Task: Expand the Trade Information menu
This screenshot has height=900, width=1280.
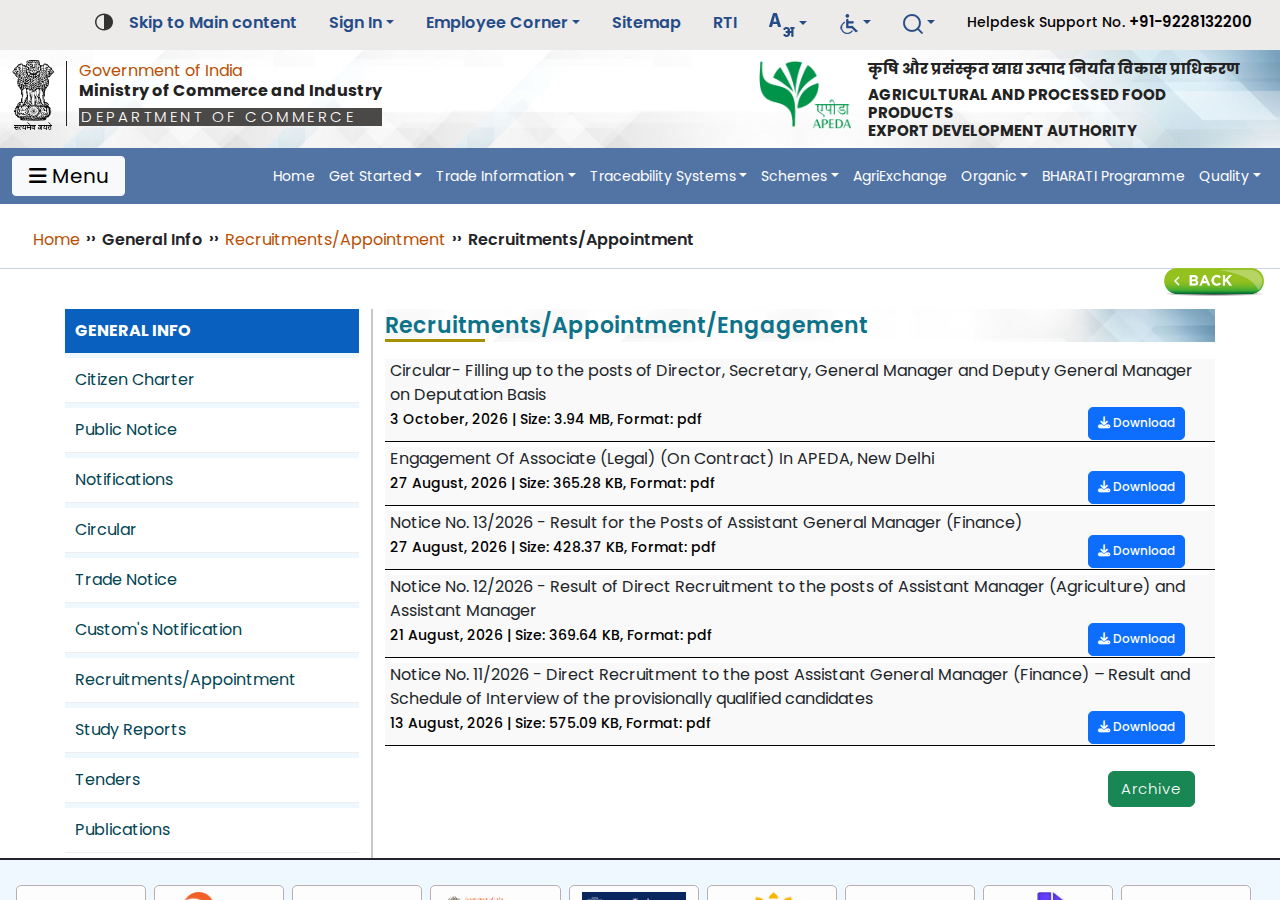Action: (505, 176)
